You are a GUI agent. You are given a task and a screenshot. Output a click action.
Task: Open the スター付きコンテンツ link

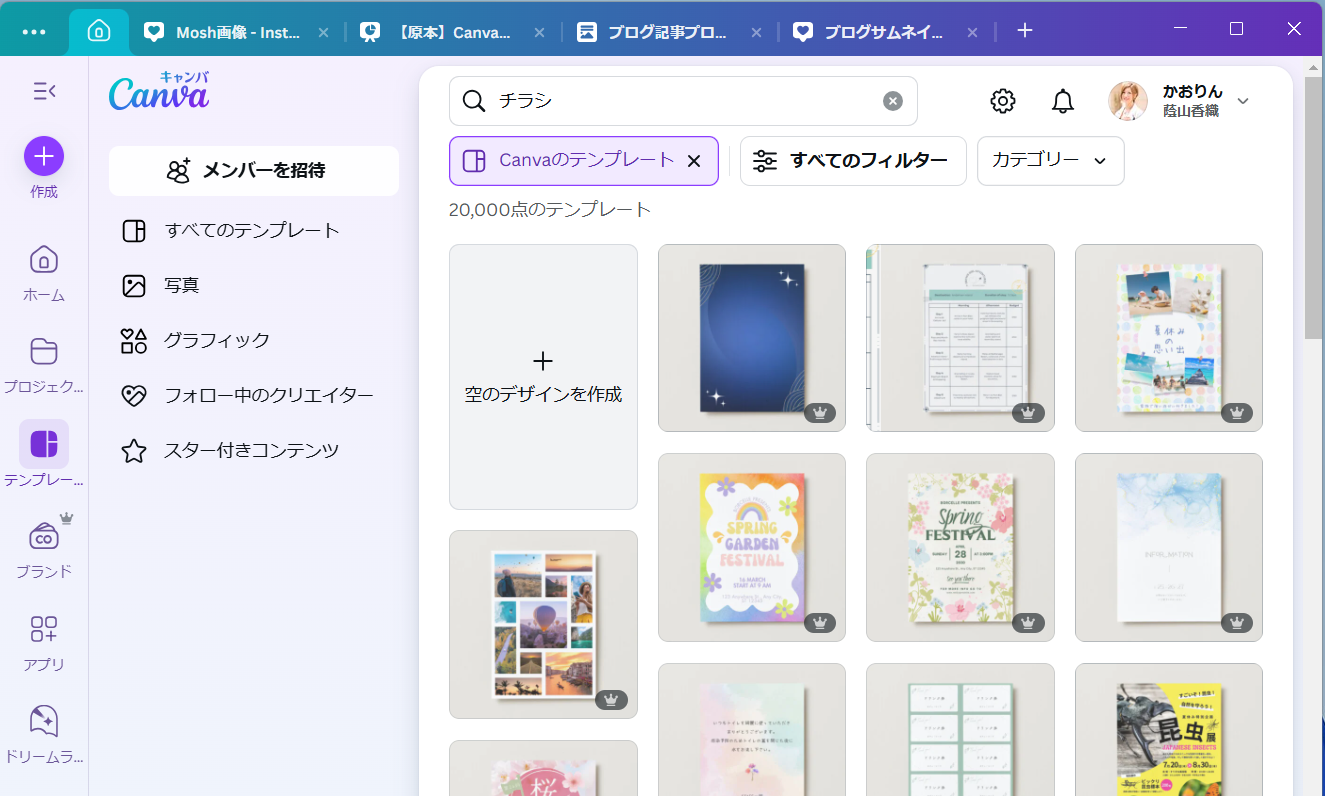click(x=251, y=451)
